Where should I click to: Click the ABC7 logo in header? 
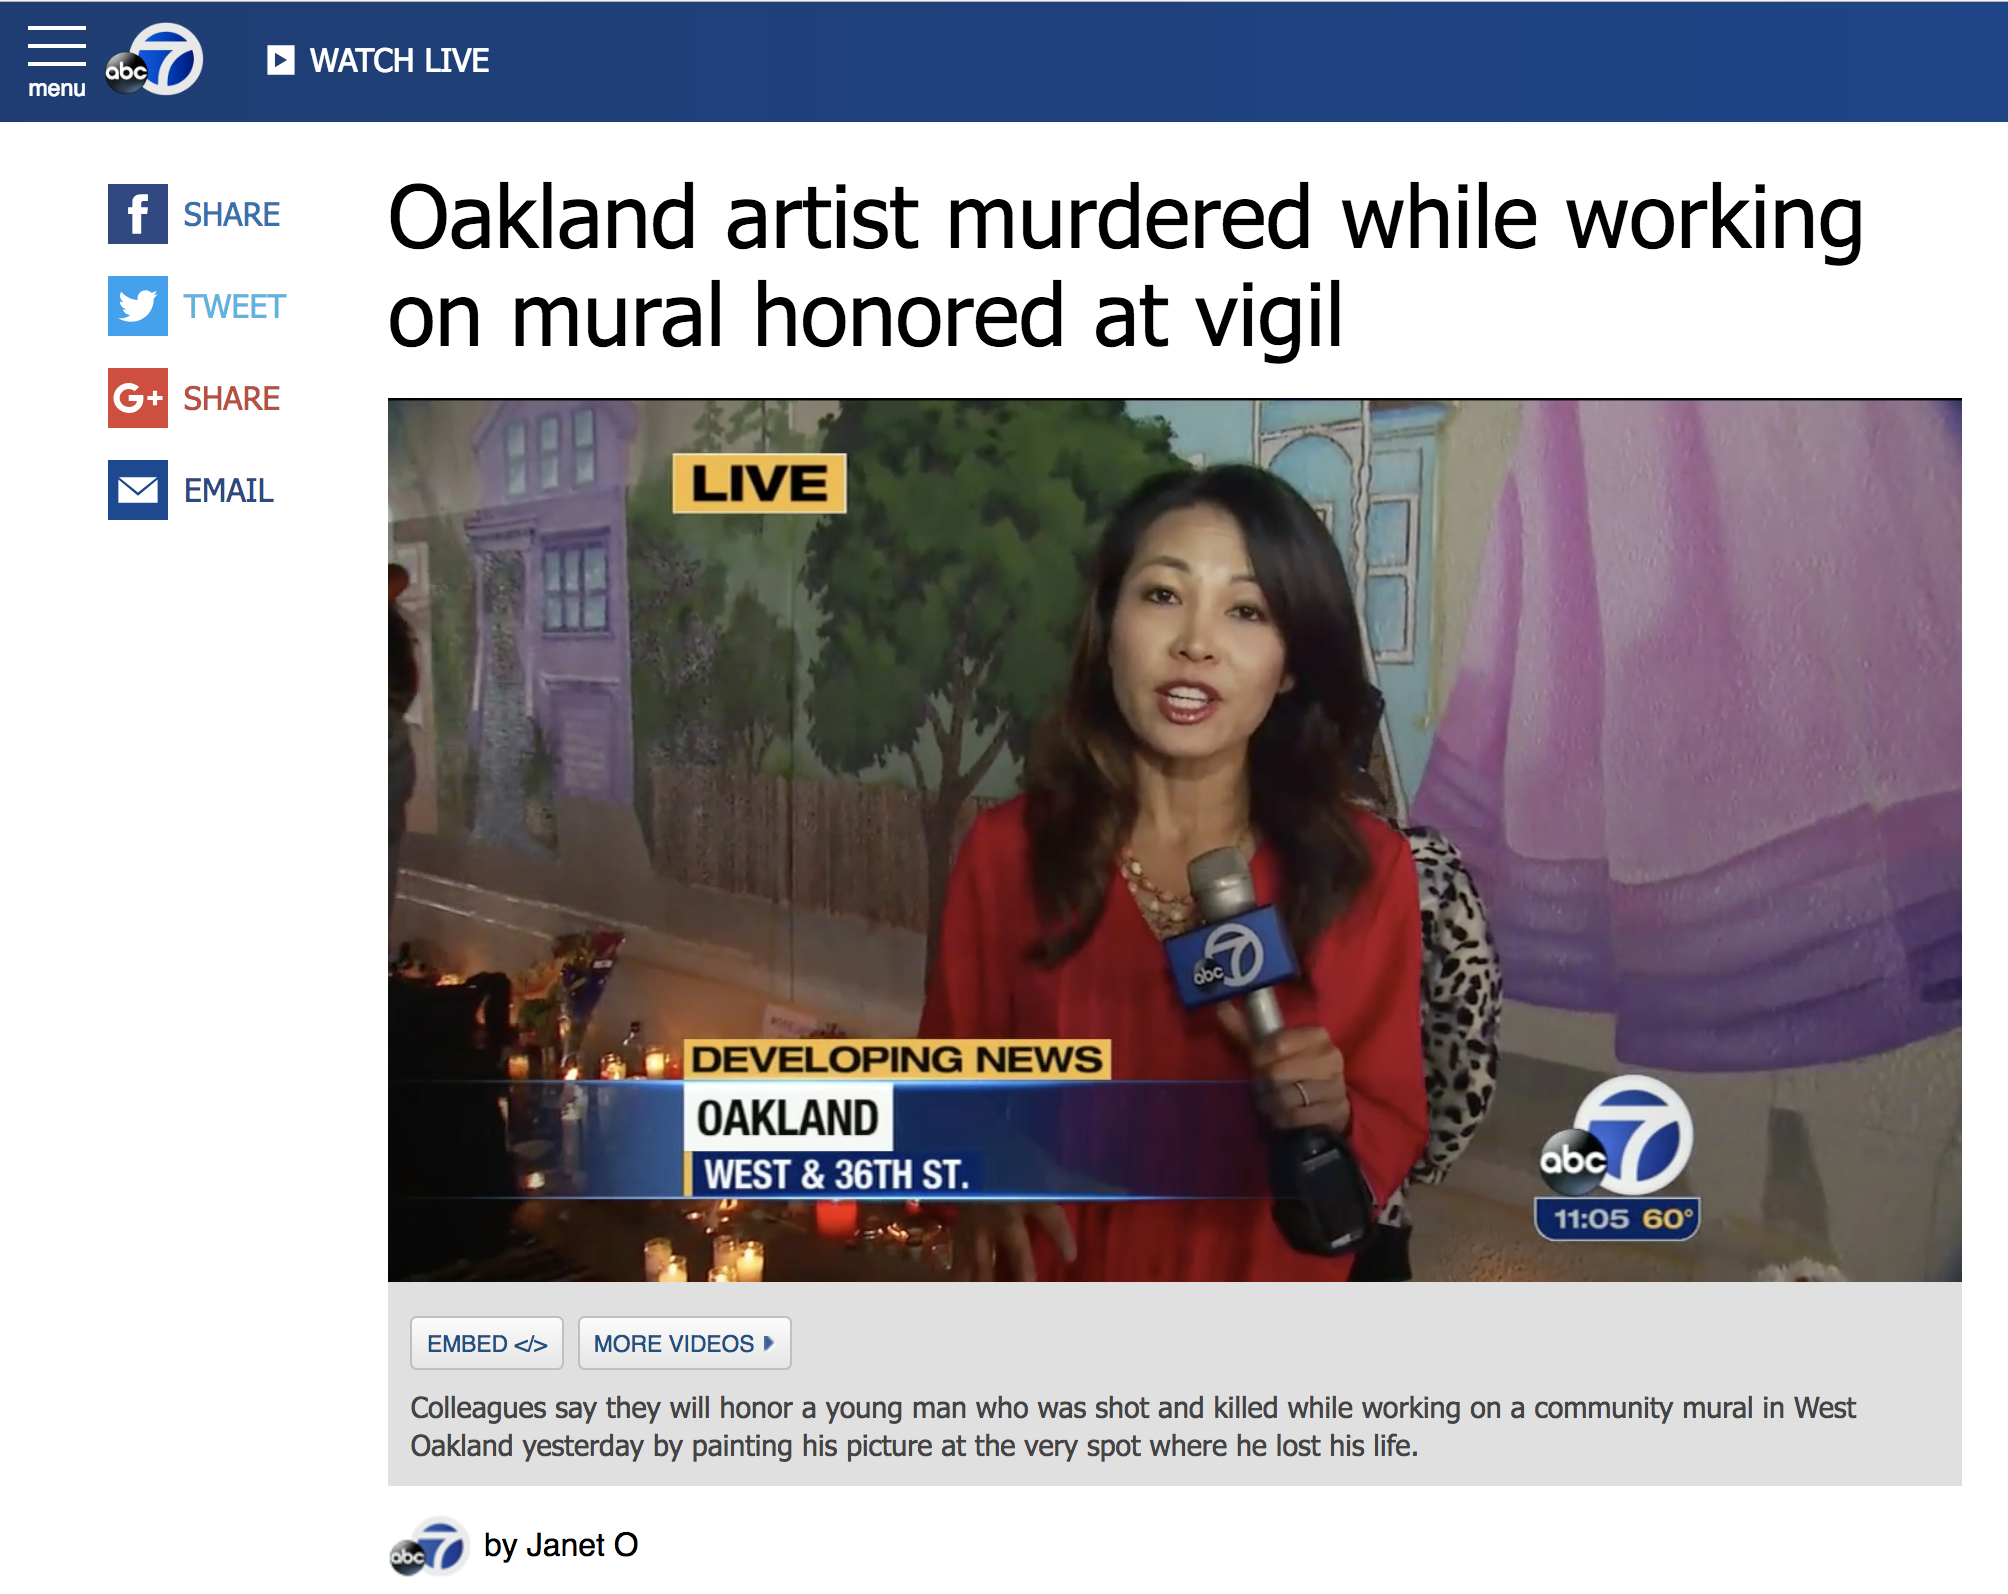tap(155, 60)
